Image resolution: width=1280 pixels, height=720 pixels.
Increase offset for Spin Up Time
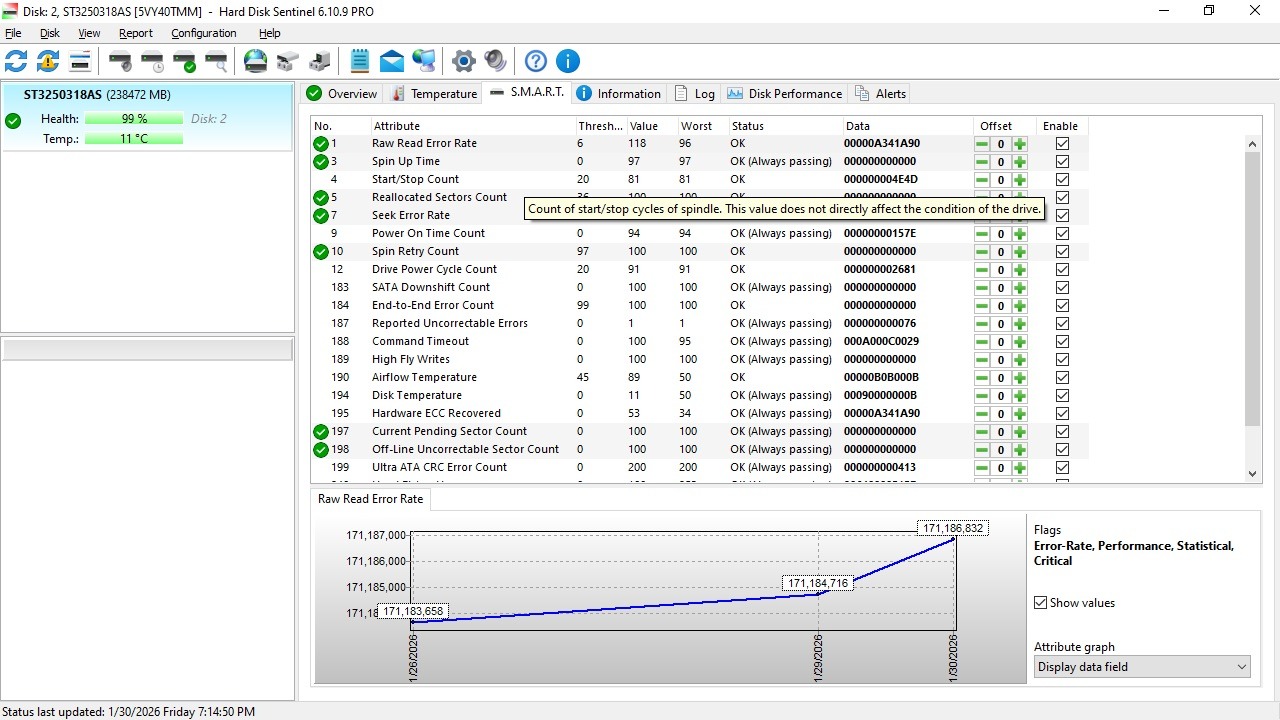pyautogui.click(x=1019, y=162)
